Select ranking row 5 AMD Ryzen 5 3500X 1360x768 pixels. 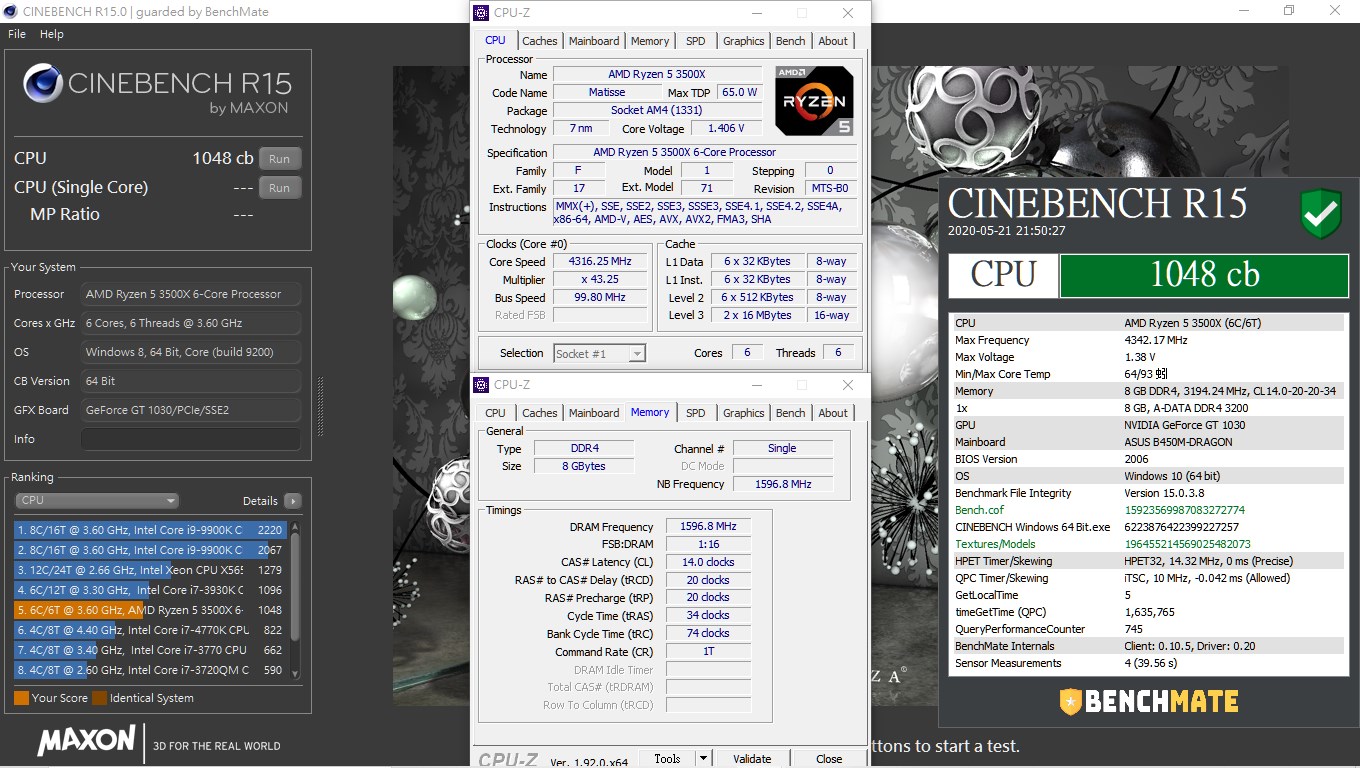point(150,610)
